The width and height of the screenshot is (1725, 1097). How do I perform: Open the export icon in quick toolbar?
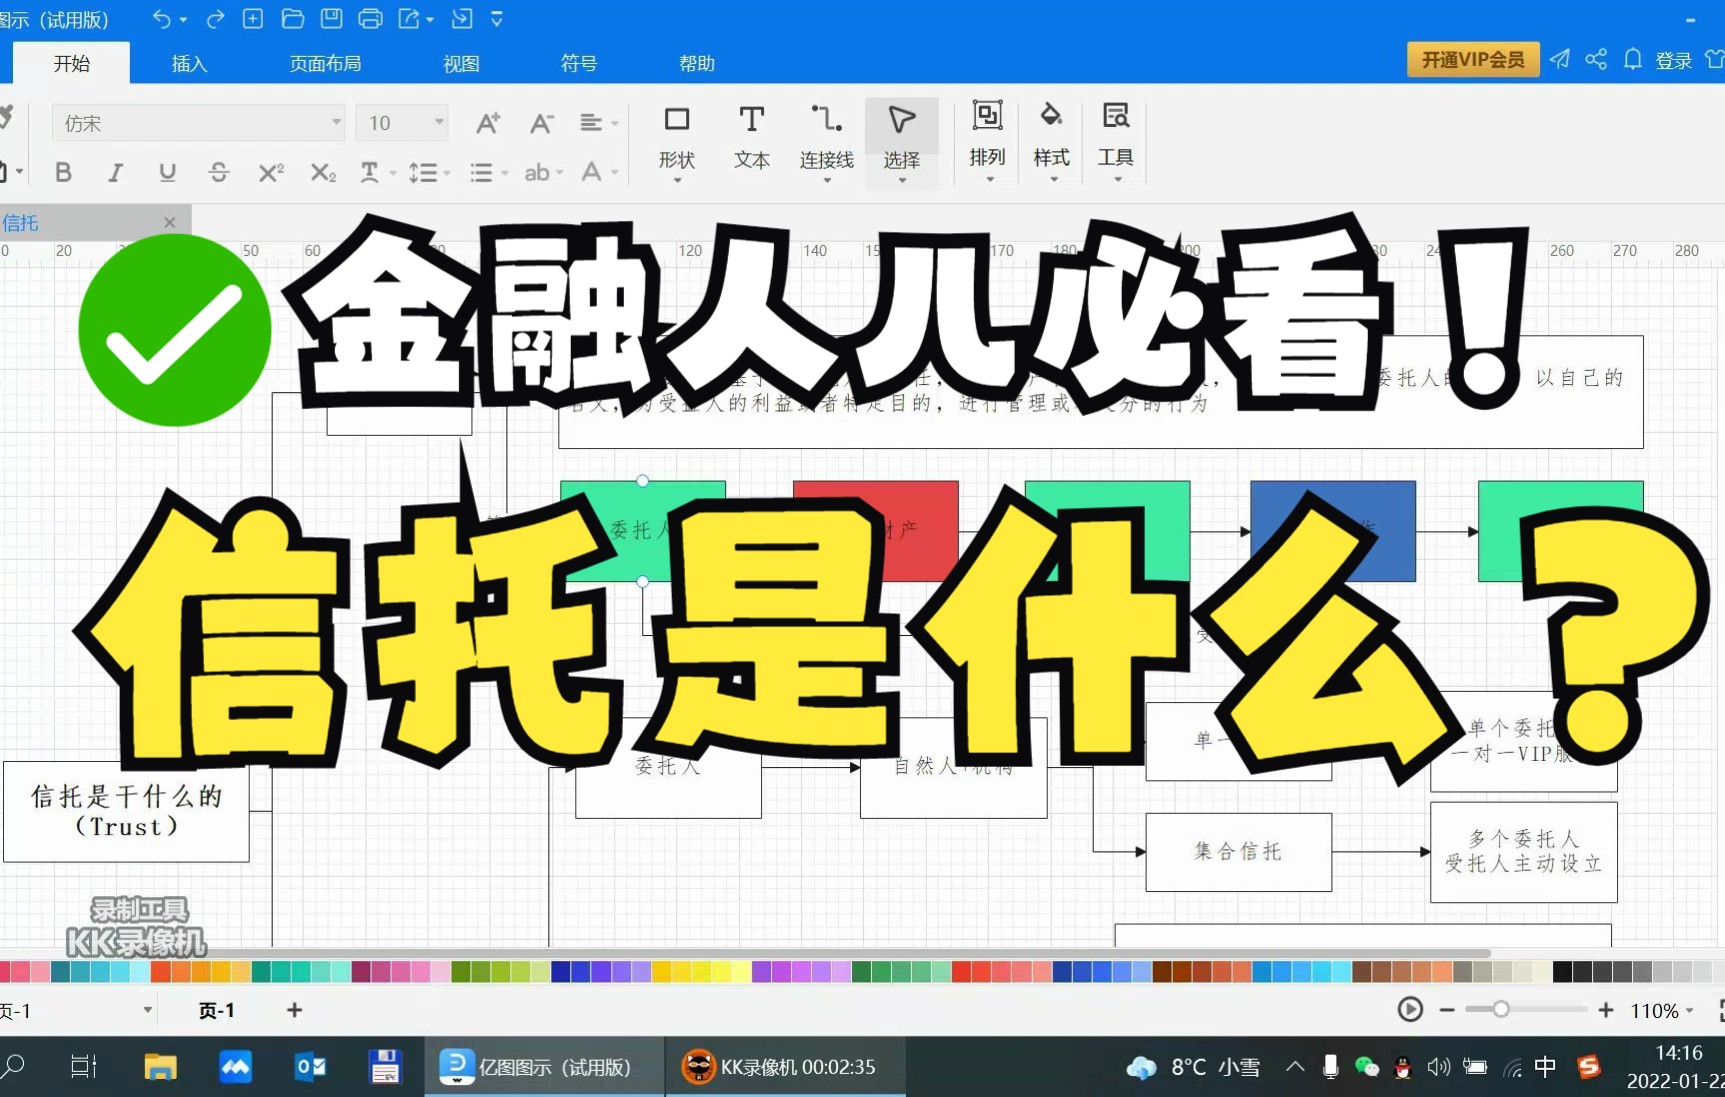point(410,19)
